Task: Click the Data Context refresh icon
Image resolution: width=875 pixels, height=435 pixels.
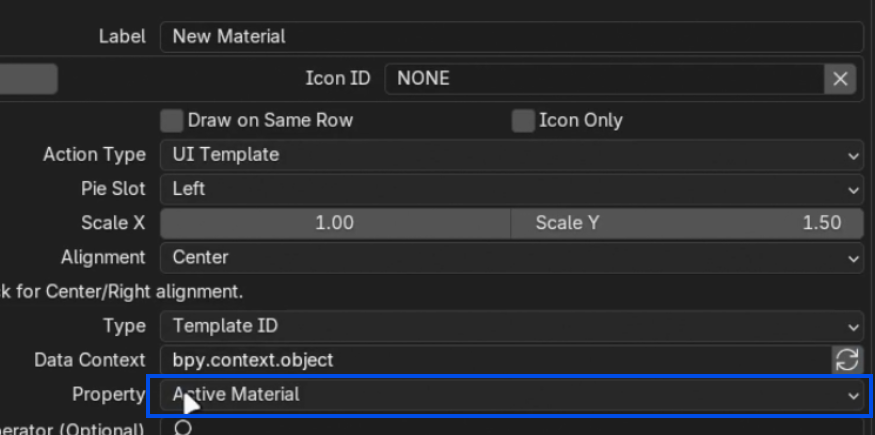Action: pyautogui.click(x=847, y=360)
